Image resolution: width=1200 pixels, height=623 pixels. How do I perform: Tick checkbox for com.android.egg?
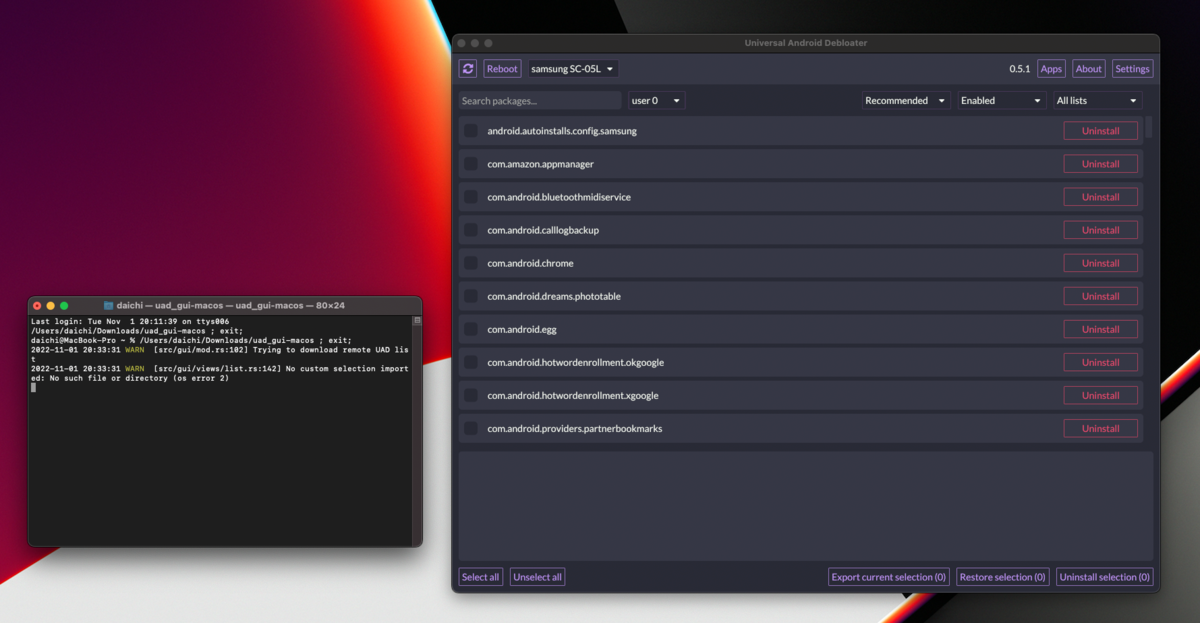(470, 329)
